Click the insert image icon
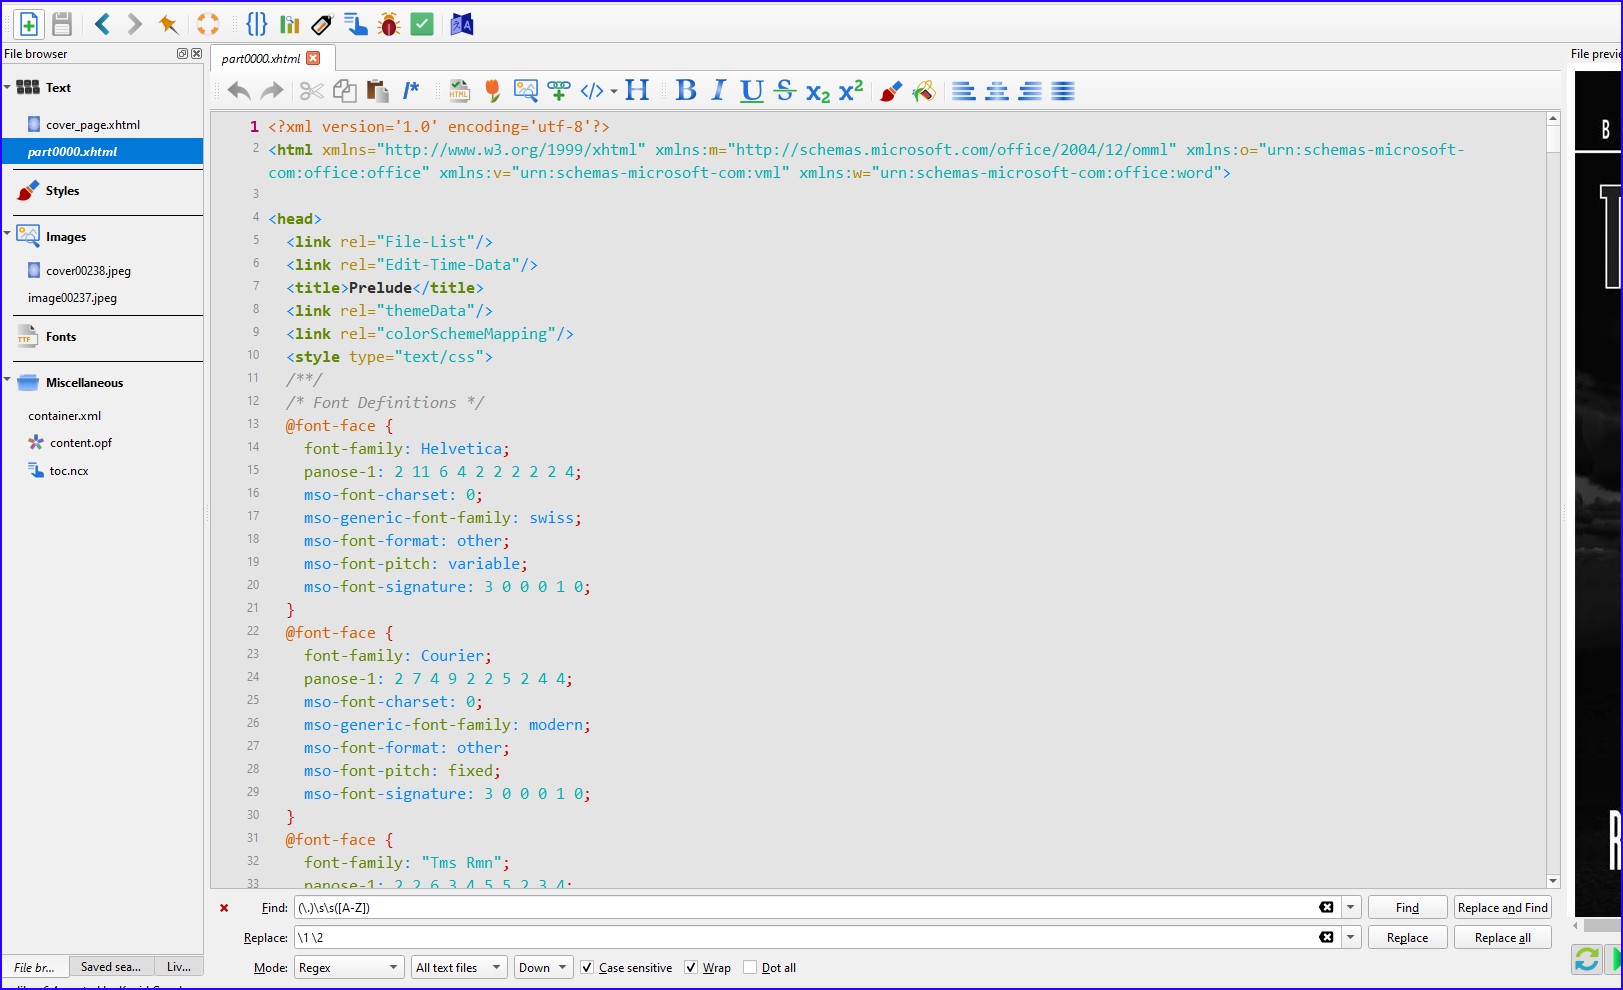The image size is (1623, 990). click(525, 91)
